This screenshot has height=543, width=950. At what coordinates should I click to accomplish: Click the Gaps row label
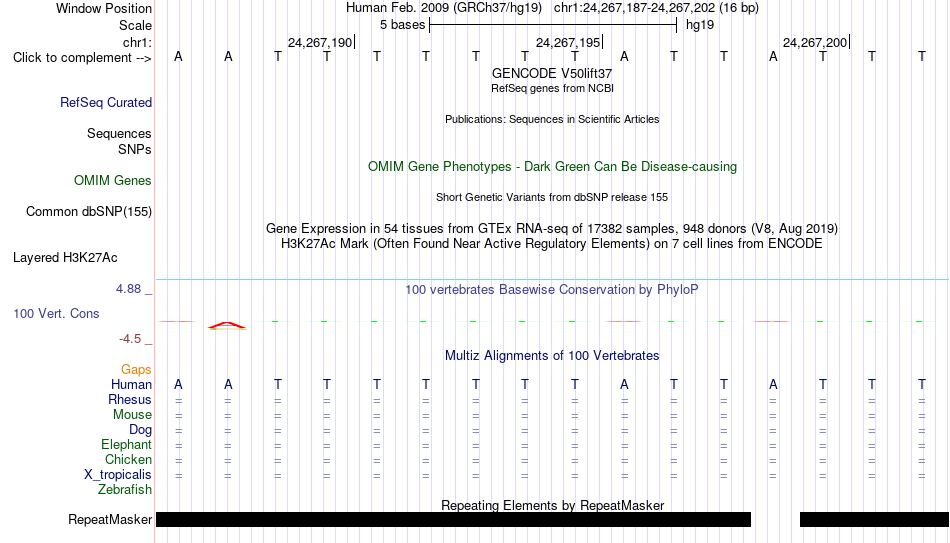coord(136,370)
